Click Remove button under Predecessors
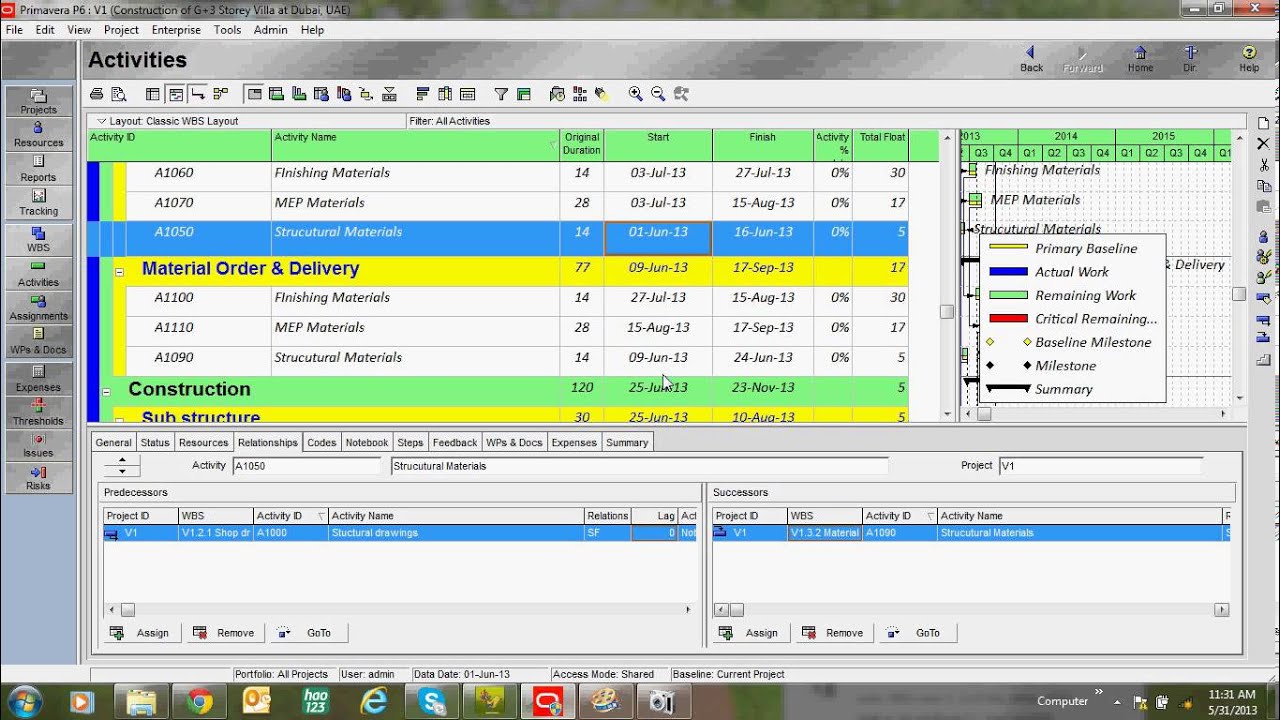 coord(224,633)
